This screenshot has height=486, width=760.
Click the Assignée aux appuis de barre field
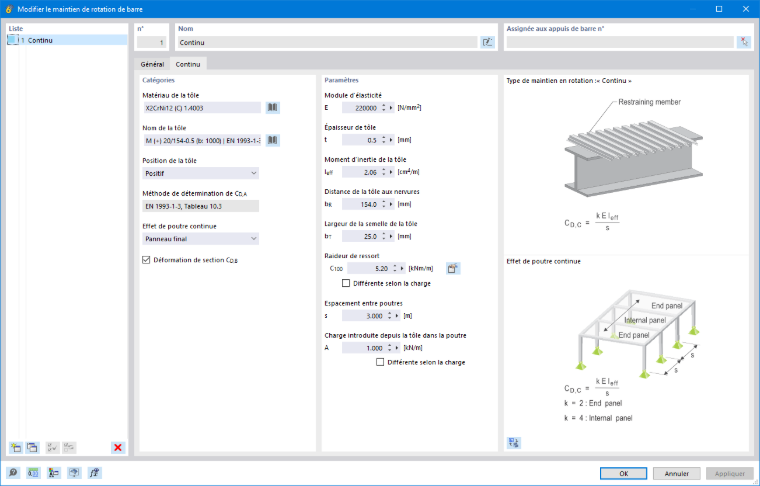[x=620, y=43]
